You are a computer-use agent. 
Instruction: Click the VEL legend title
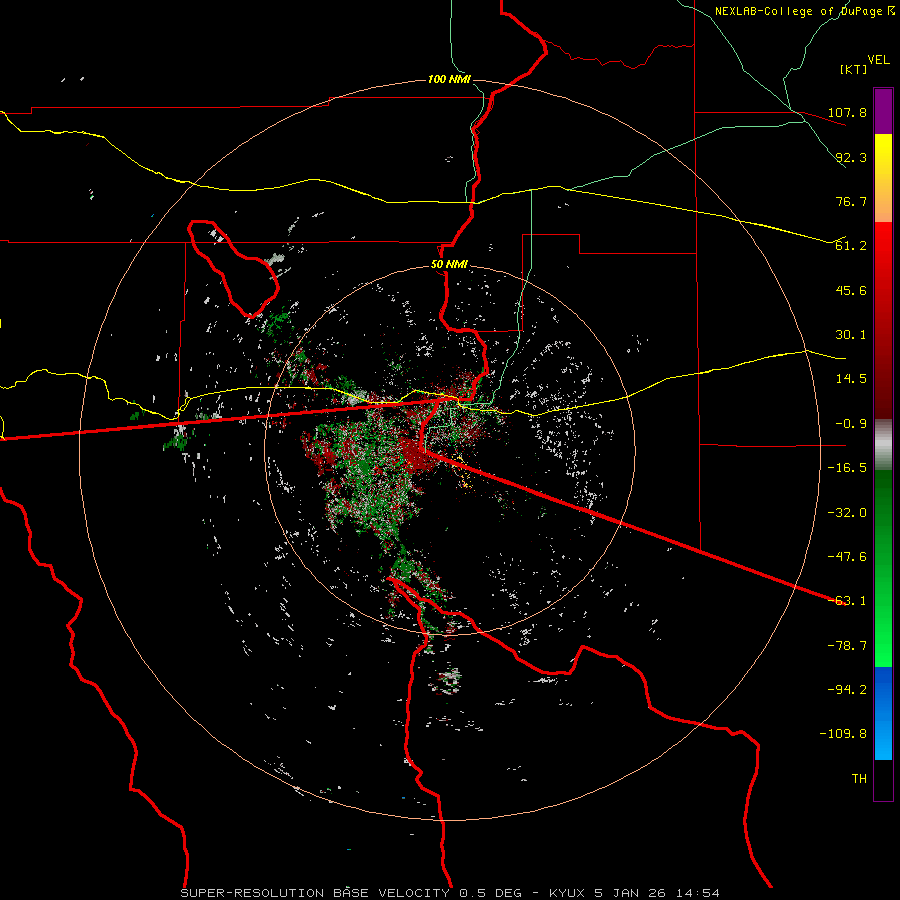tap(878, 59)
